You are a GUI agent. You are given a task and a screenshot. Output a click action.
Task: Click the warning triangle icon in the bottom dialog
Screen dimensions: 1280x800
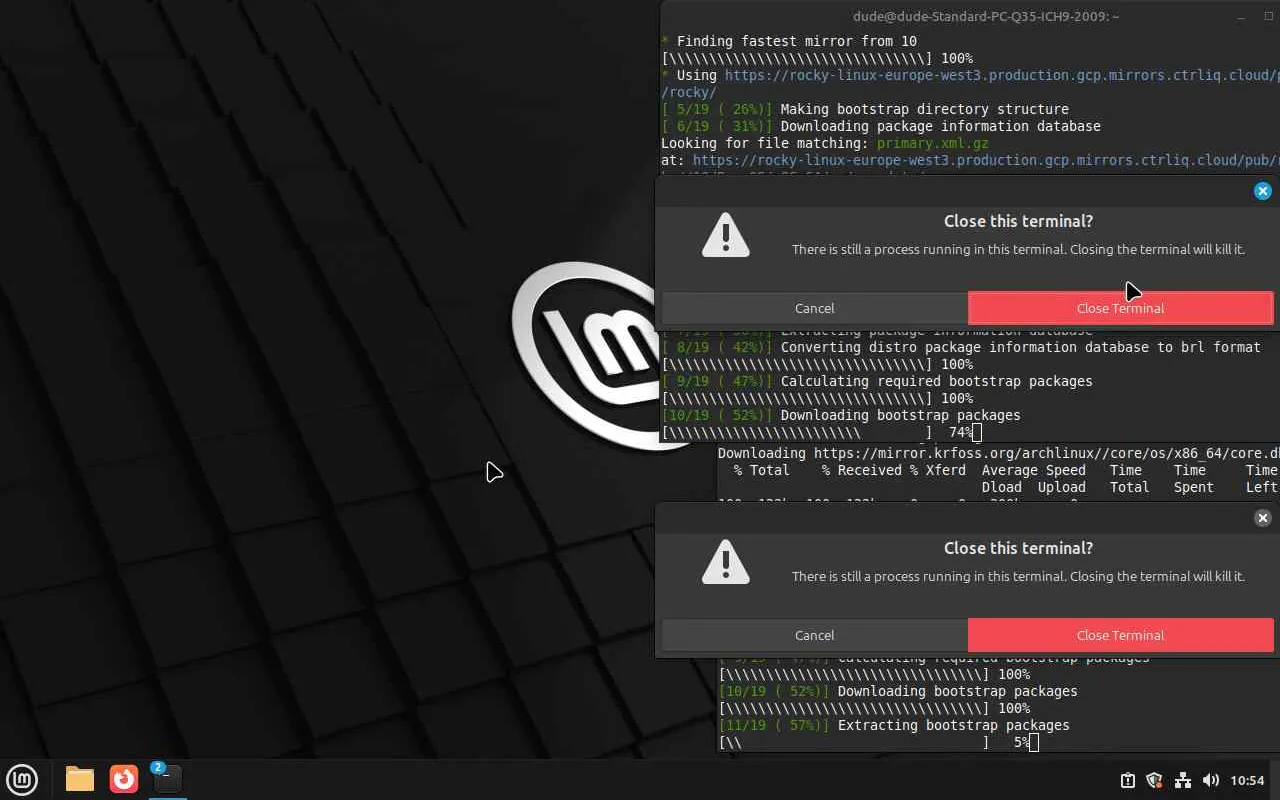pos(726,562)
